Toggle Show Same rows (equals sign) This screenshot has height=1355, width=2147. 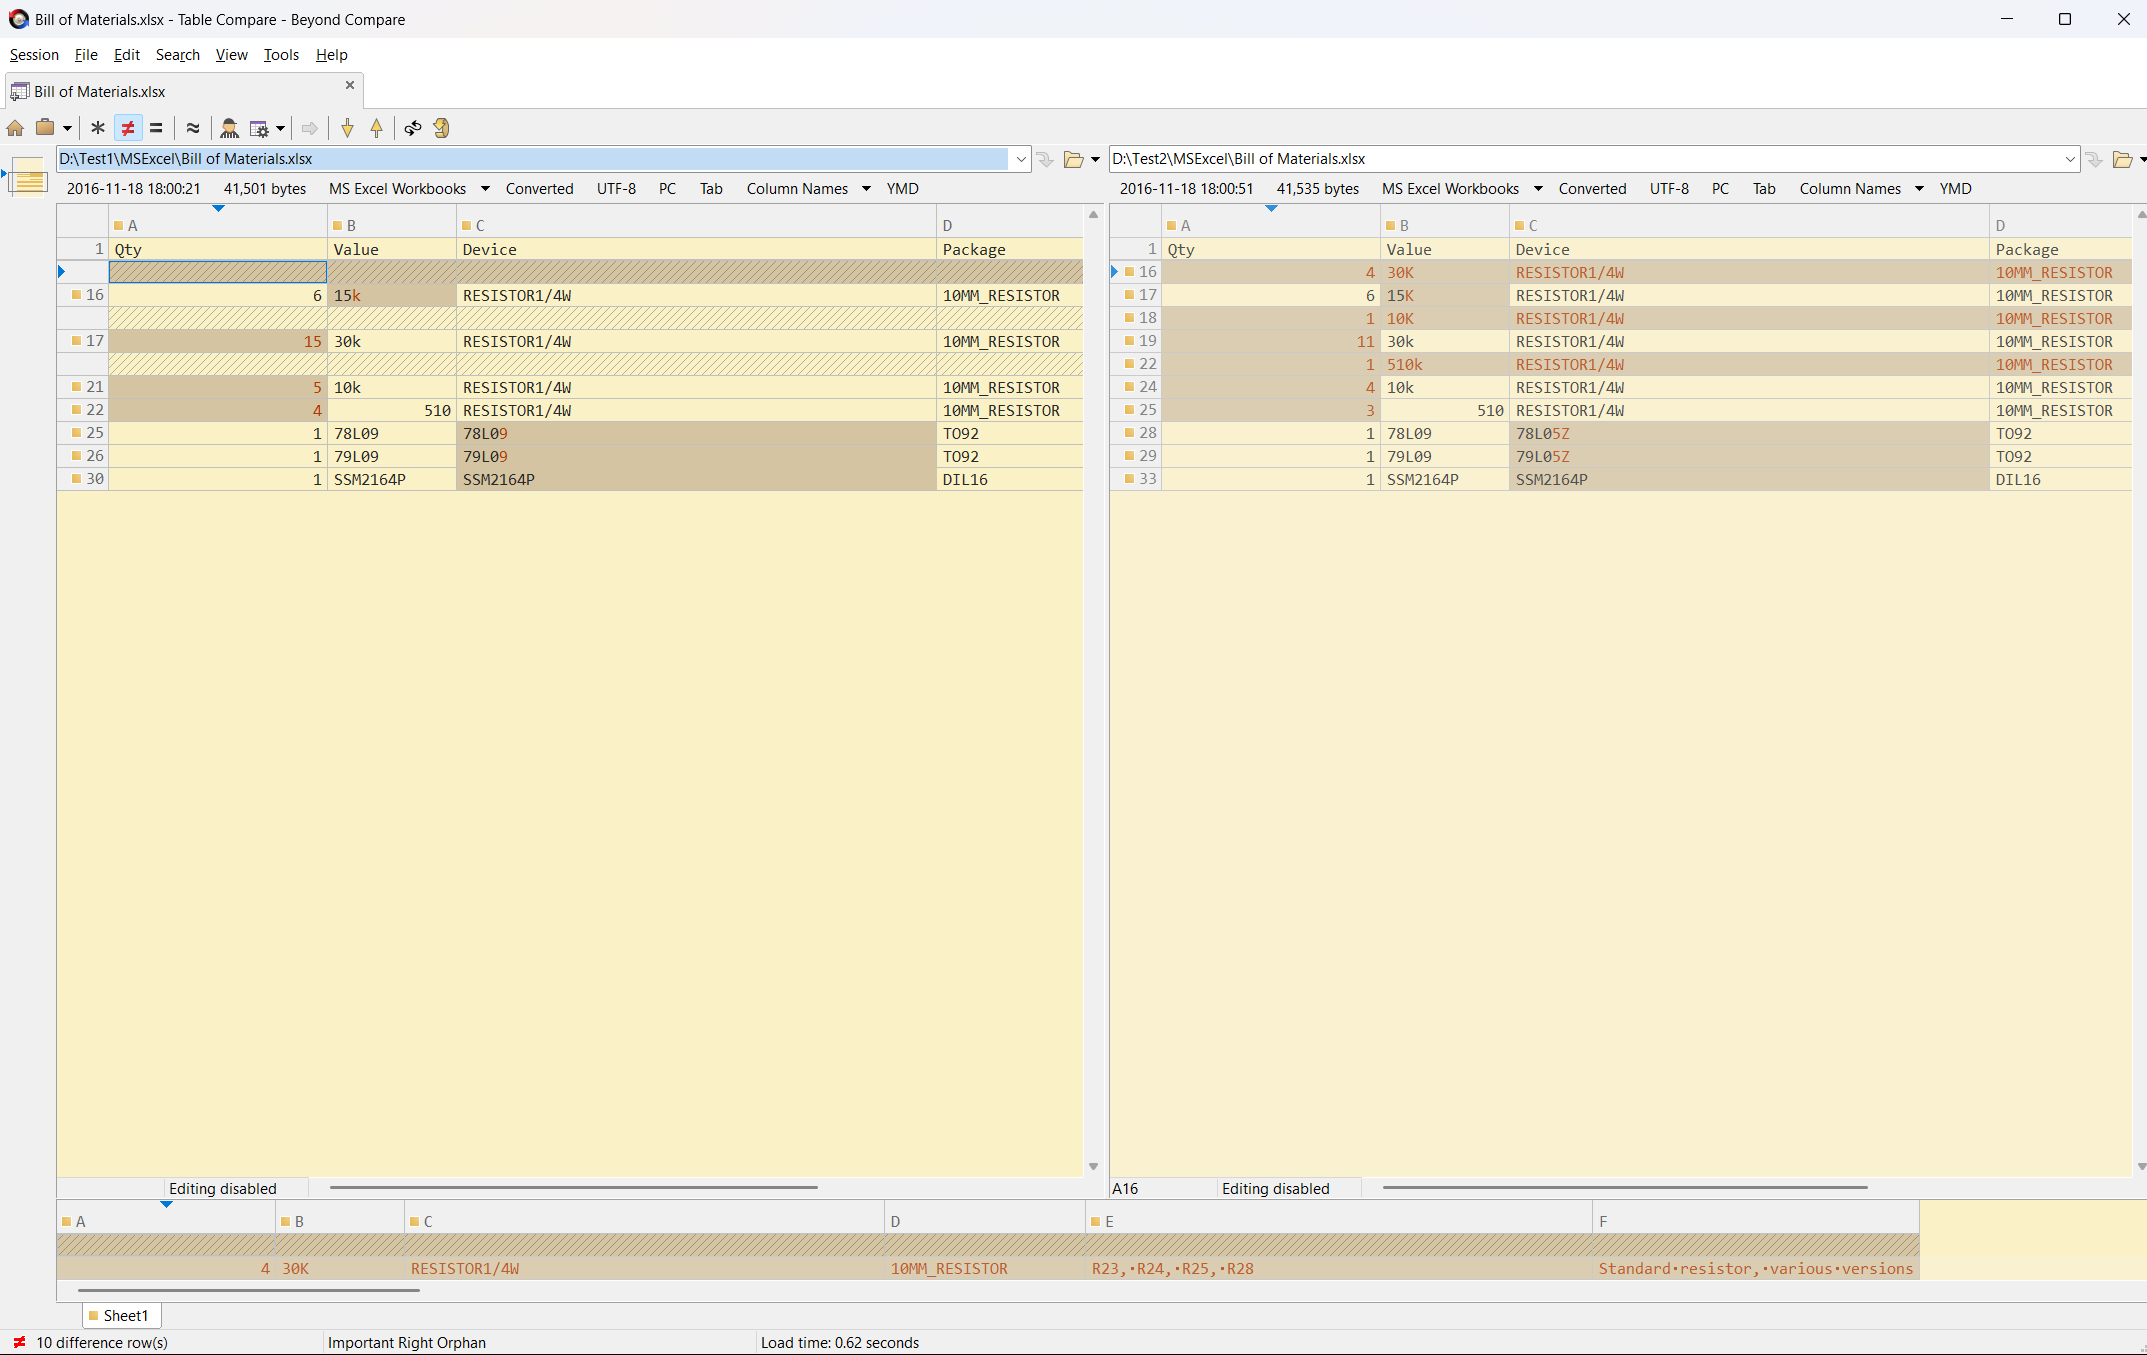pos(156,128)
